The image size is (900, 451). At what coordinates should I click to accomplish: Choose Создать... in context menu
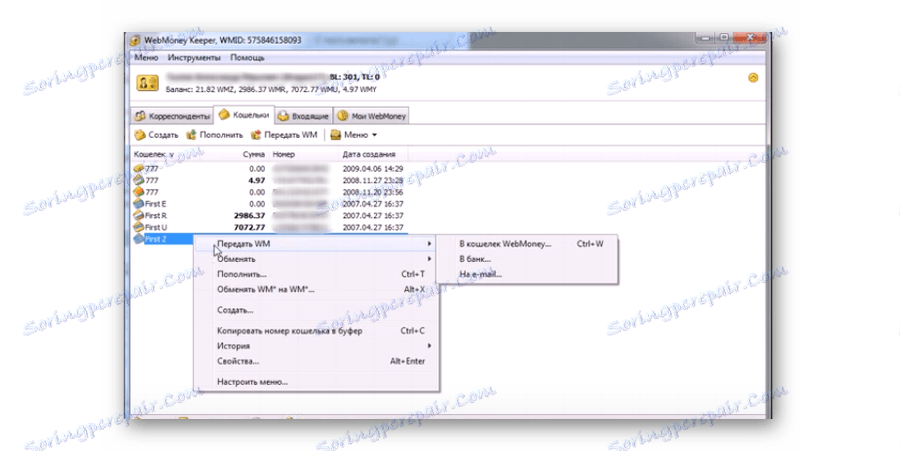click(x=316, y=310)
